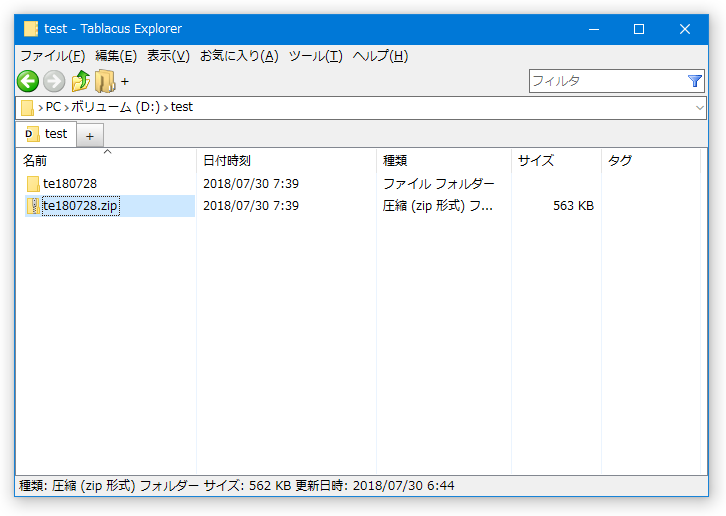Select the test tab

[x=46, y=134]
